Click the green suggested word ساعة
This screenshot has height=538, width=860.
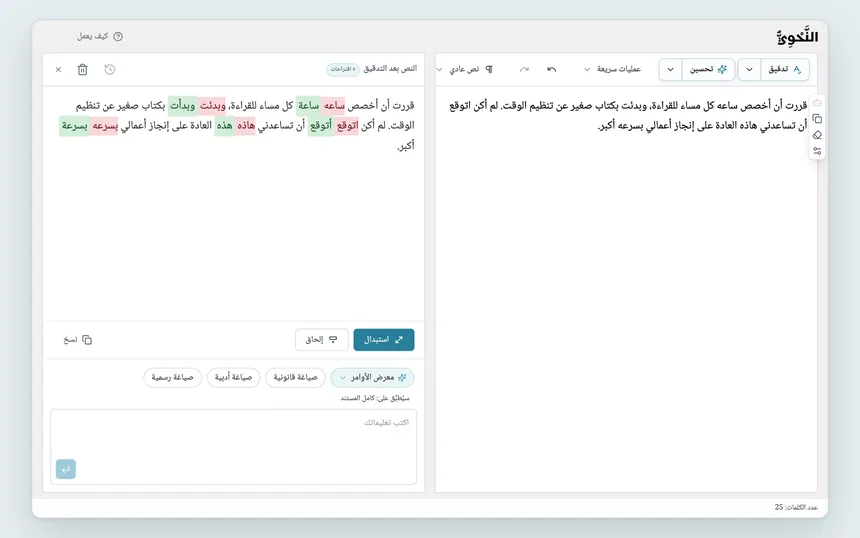pyautogui.click(x=309, y=105)
